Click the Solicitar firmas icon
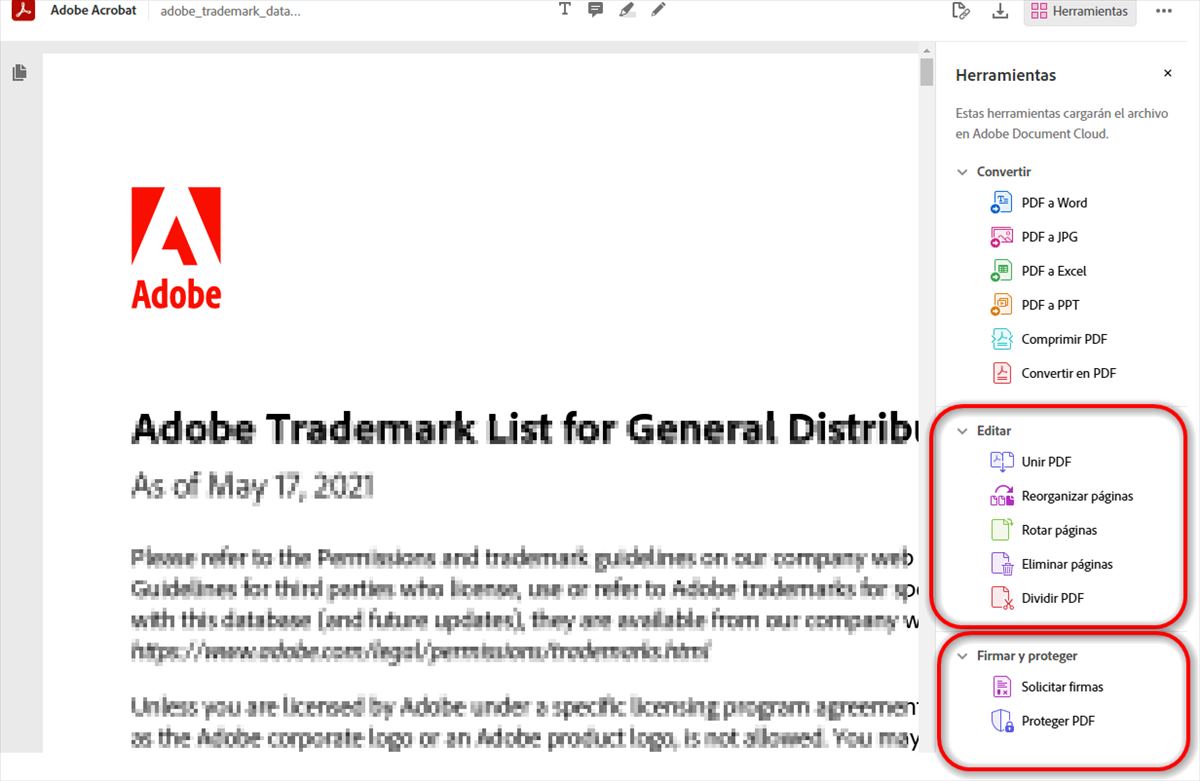 [x=1002, y=687]
